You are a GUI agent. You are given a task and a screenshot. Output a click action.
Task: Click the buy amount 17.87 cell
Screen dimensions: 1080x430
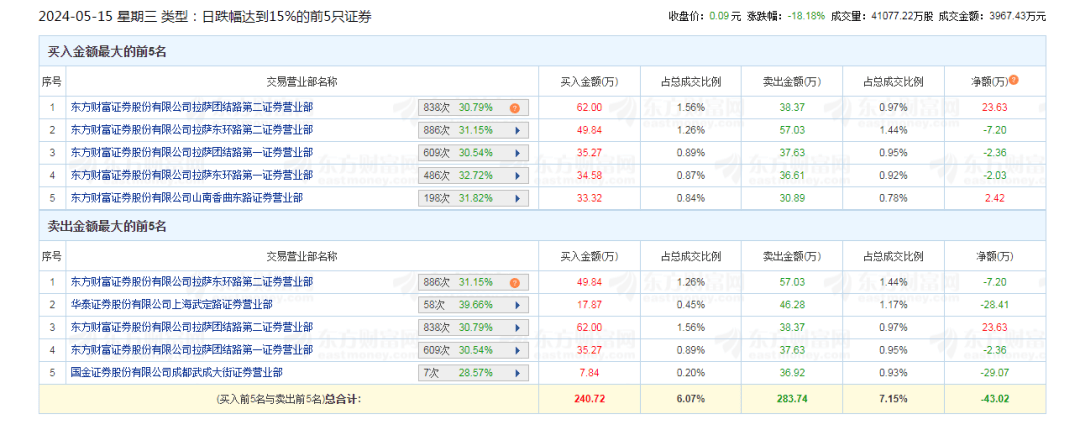[x=590, y=305]
